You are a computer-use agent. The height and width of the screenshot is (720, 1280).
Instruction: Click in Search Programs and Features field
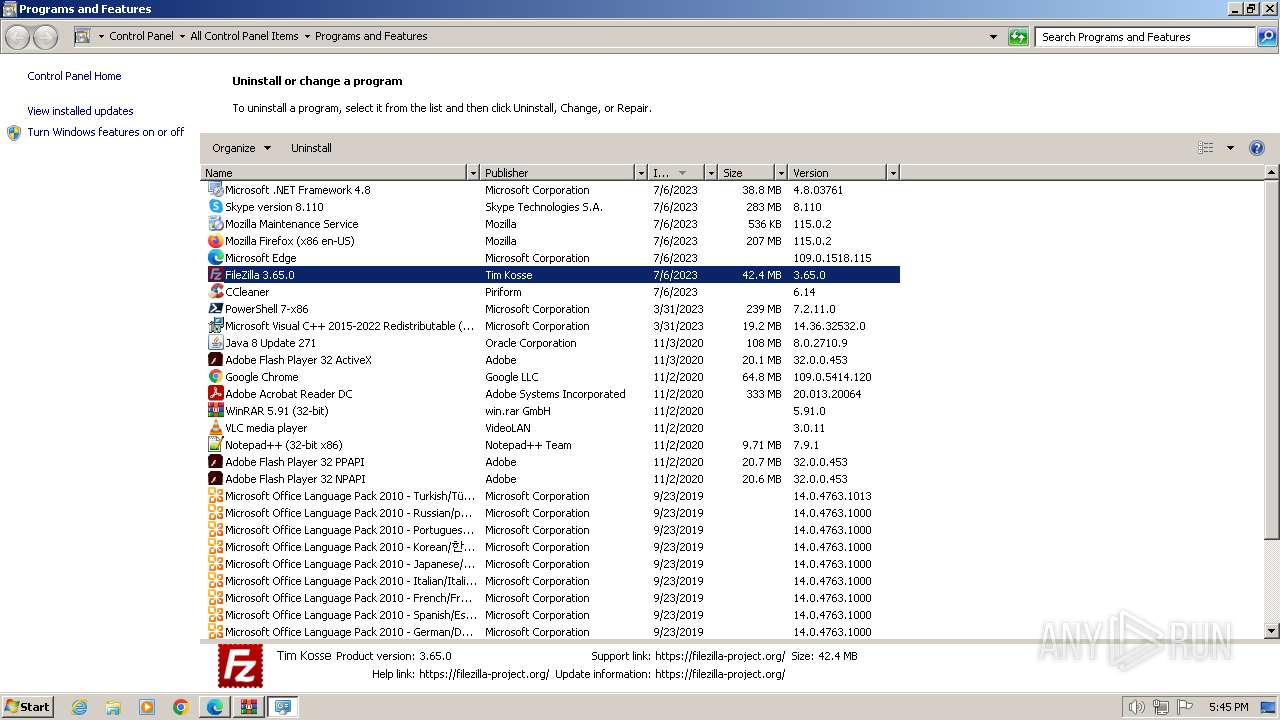pos(1144,37)
